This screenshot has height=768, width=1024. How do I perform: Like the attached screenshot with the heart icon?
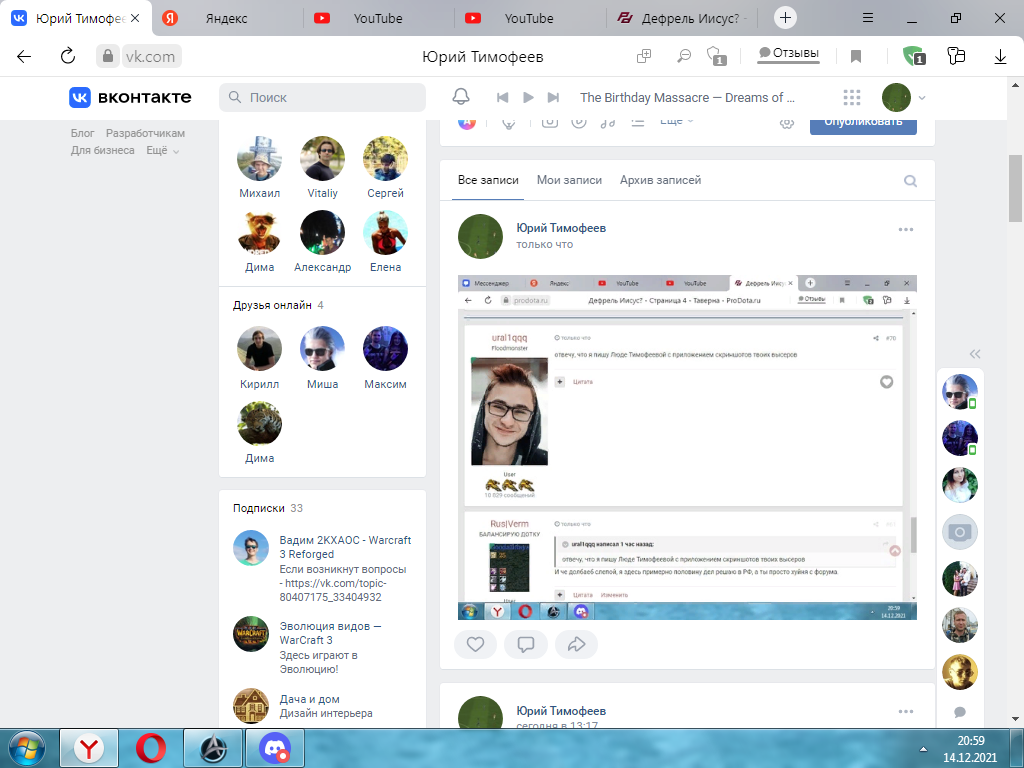click(x=885, y=381)
